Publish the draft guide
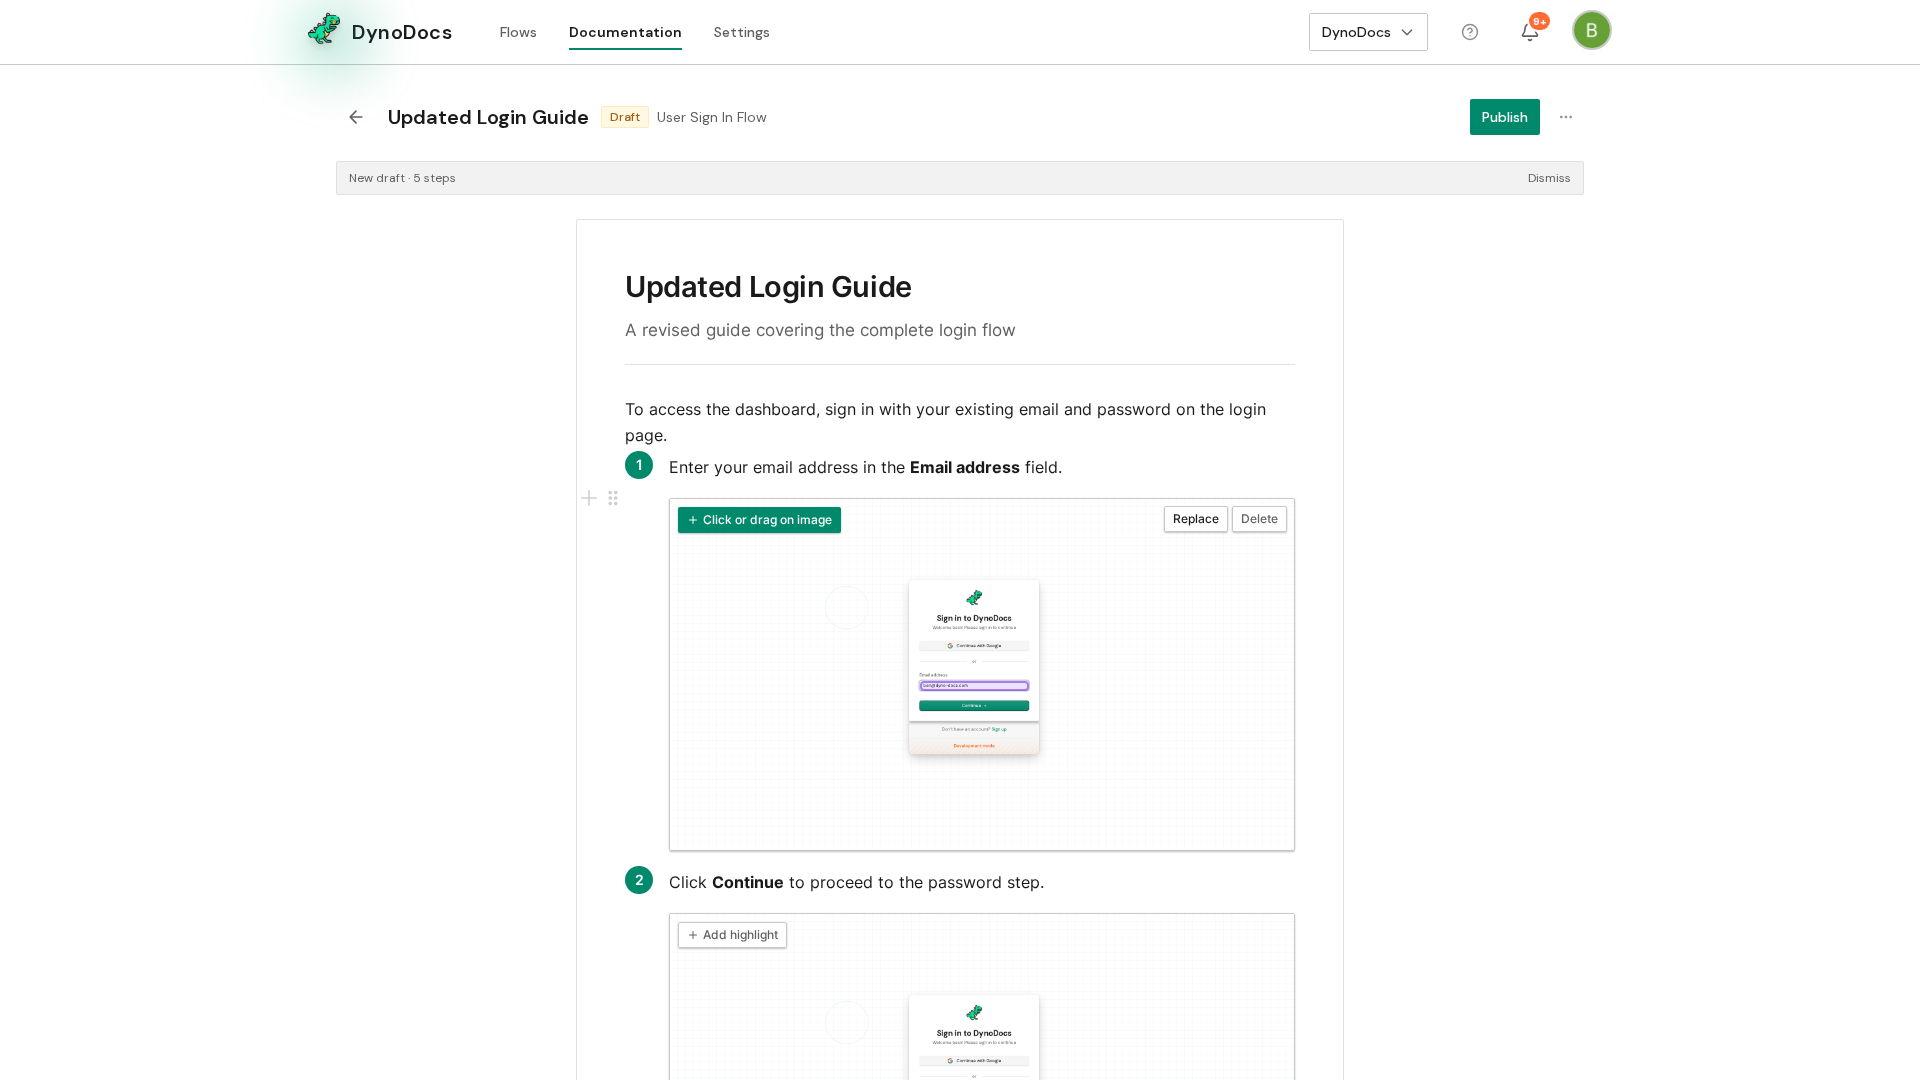1920x1080 pixels. (1505, 117)
